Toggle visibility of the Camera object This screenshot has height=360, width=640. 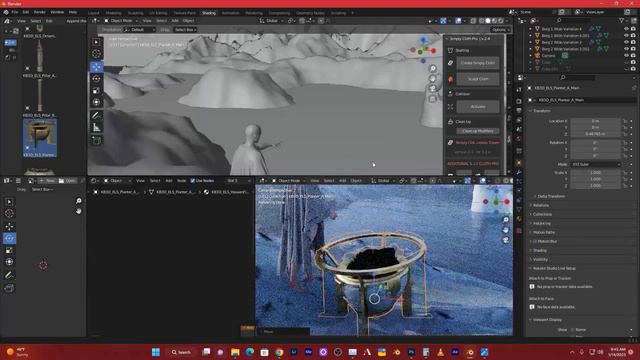626,56
